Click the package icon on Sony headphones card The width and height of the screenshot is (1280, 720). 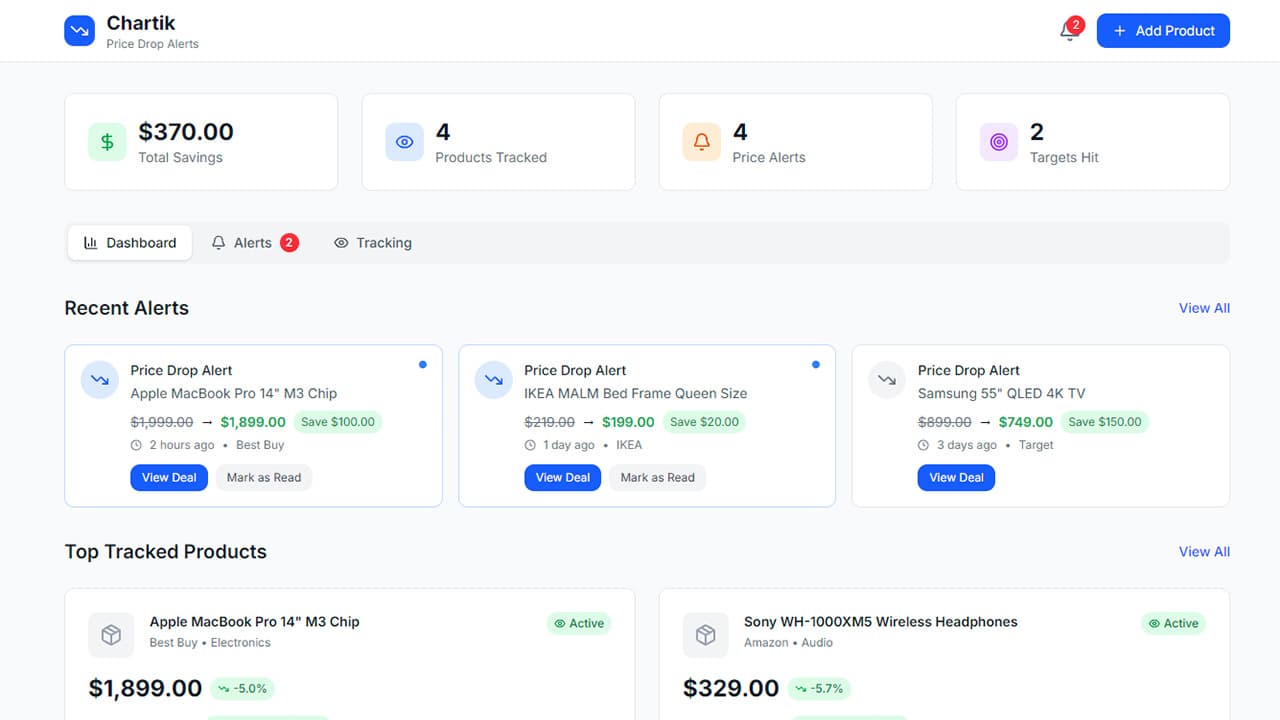pyautogui.click(x=706, y=635)
